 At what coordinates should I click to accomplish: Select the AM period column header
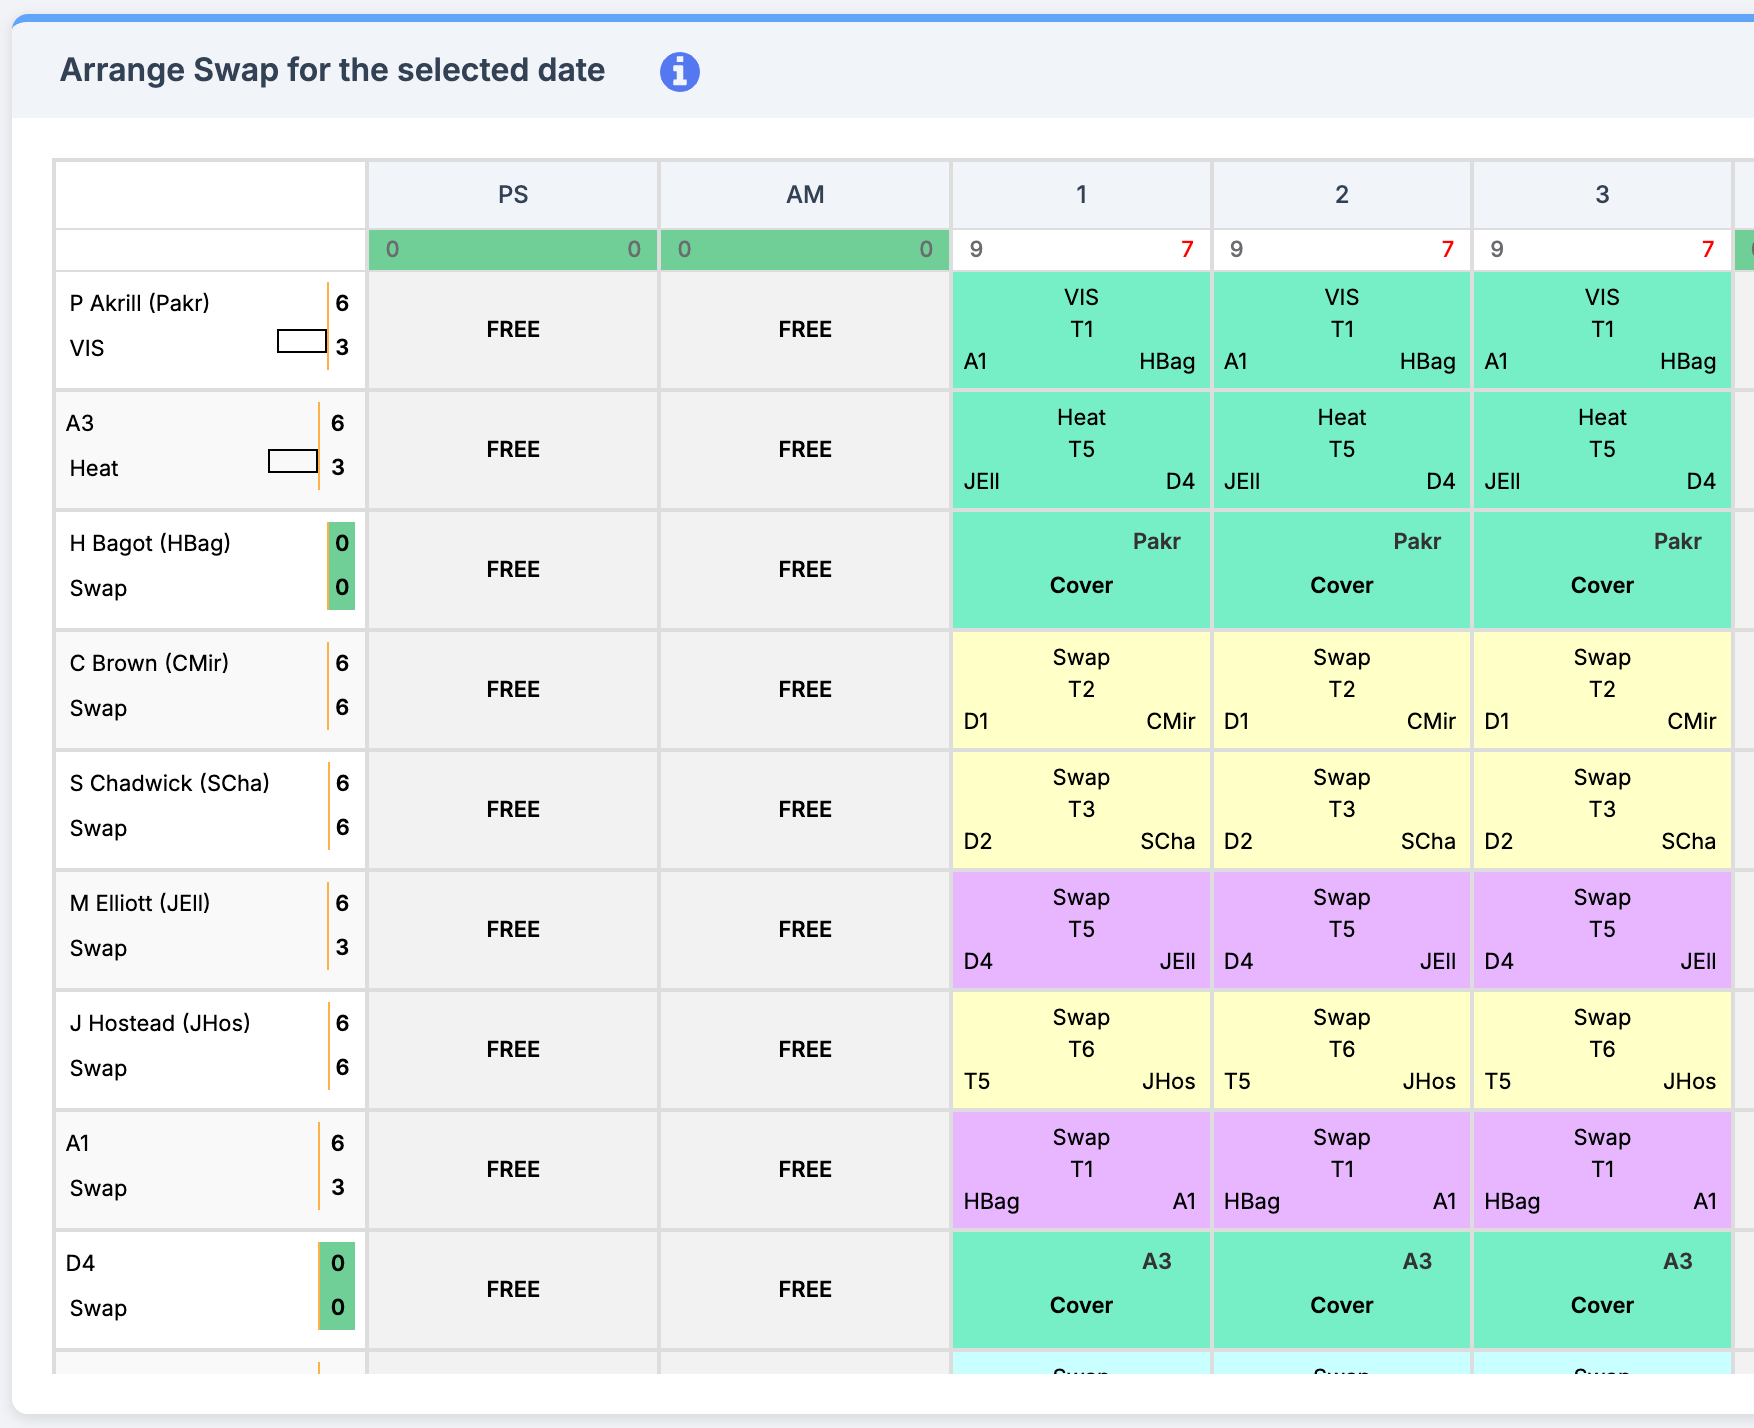pos(805,195)
